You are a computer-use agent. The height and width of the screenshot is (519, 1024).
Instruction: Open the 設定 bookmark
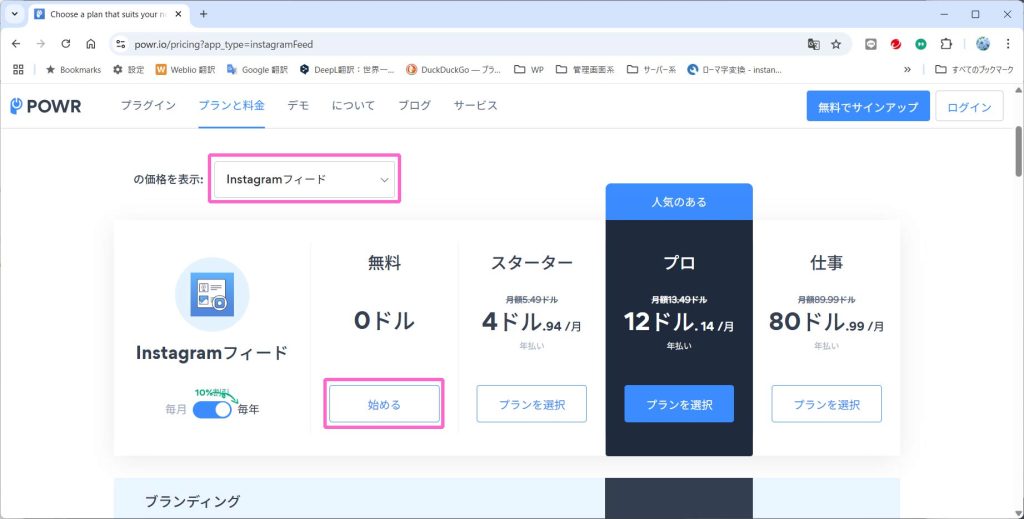pos(129,69)
